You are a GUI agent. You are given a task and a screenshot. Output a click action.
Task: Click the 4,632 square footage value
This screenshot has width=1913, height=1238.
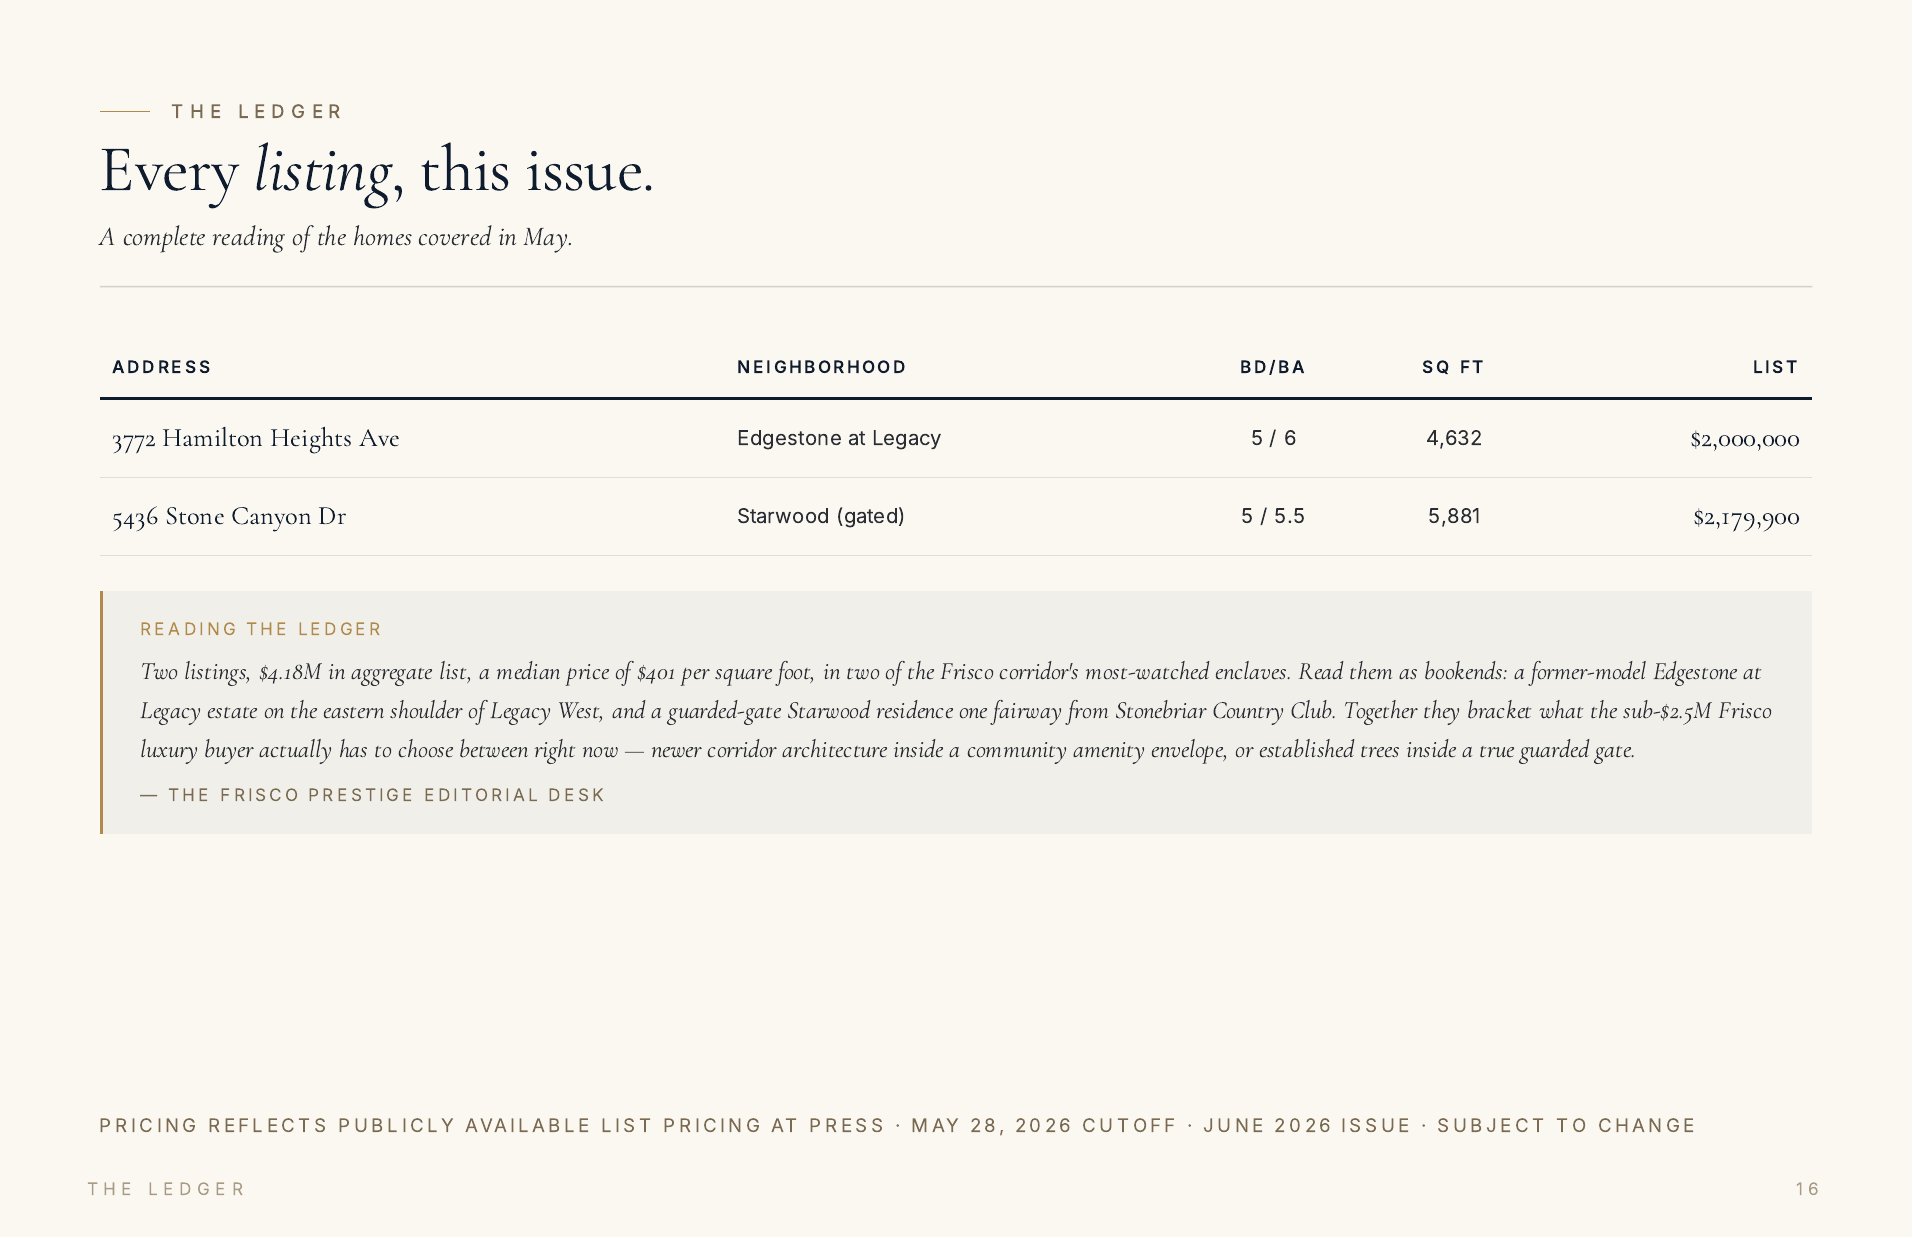pyautogui.click(x=1454, y=438)
